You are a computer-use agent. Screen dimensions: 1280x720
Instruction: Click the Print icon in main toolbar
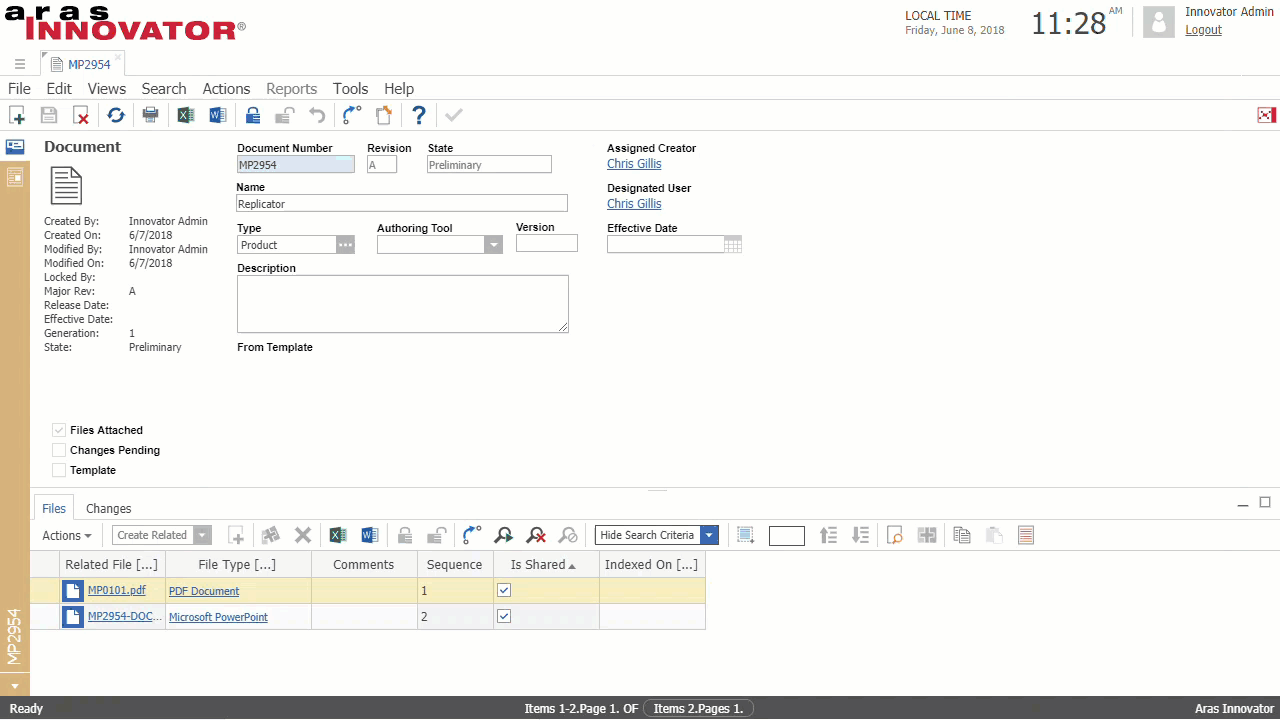150,115
